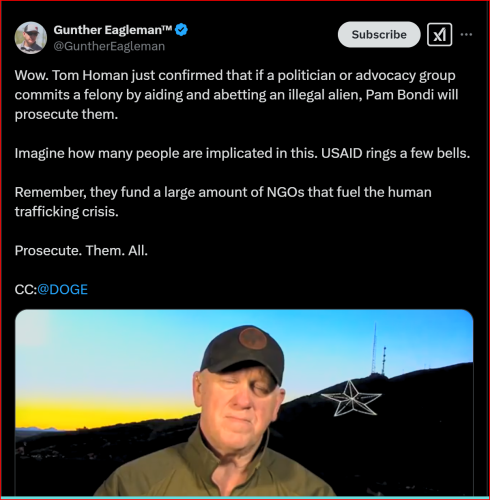The image size is (490, 500).
Task: Visit the @GuntherEagleman handle link
Action: pos(109,46)
